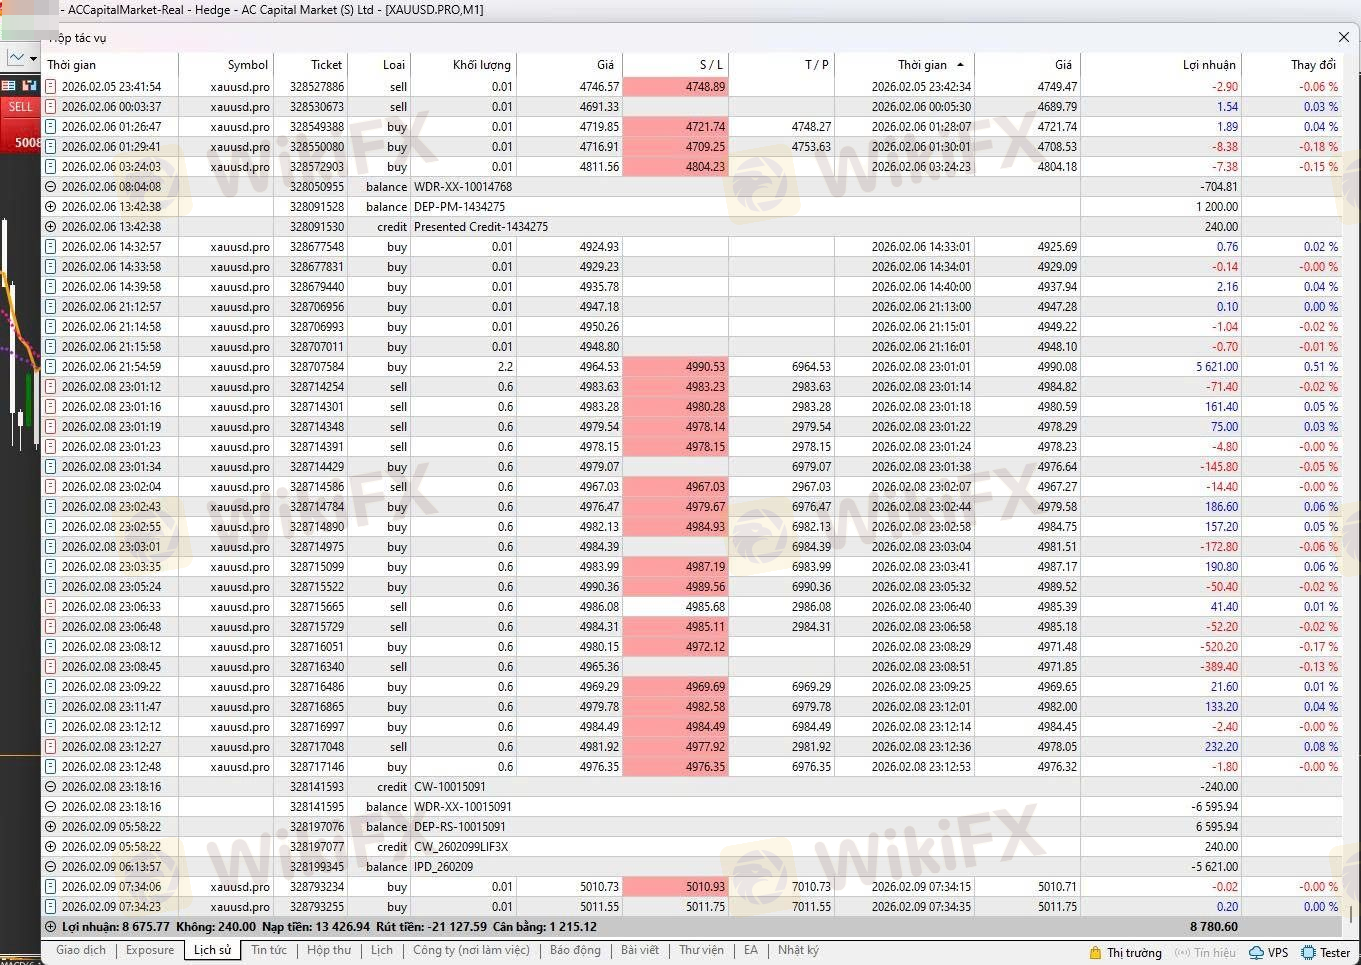The image size is (1361, 965).
Task: Select the change value 0.51 %
Action: click(1320, 367)
